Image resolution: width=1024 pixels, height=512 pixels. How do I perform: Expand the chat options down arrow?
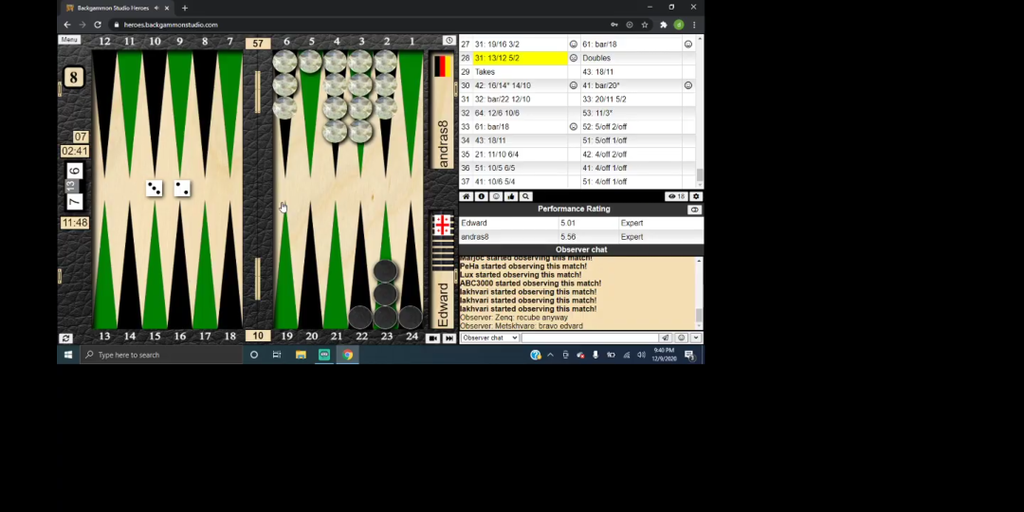click(x=696, y=338)
